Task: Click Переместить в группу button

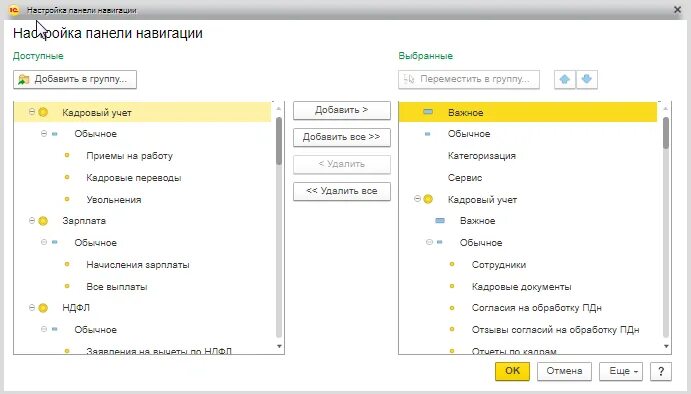Action: coord(469,79)
